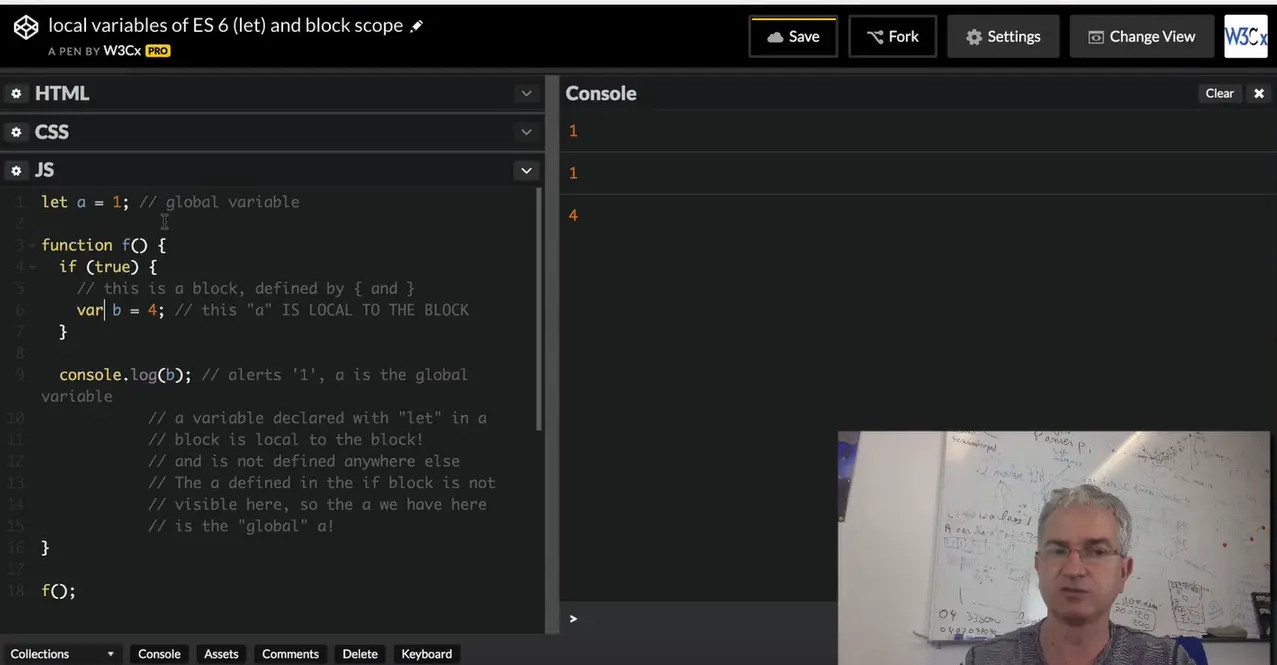
Task: Expand the HTML editor dropdown chevron
Action: coord(526,93)
